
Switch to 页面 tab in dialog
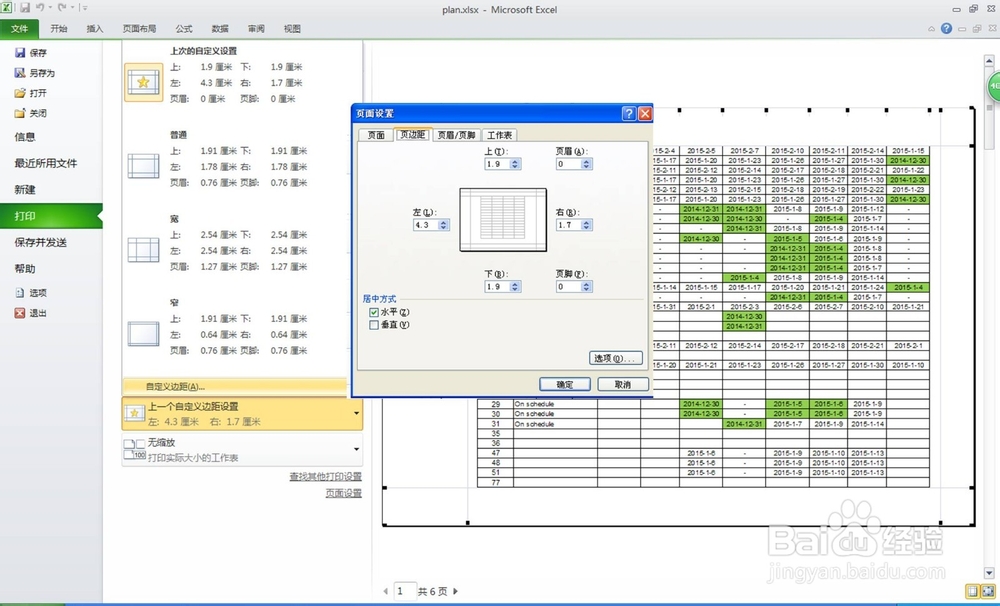coord(376,135)
